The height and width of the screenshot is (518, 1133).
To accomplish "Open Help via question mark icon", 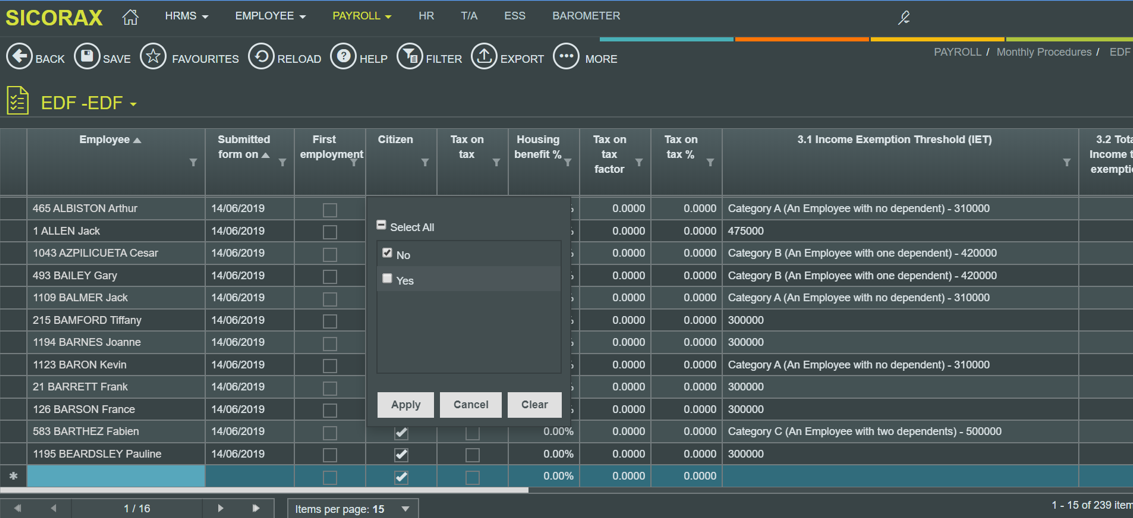I will 343,57.
